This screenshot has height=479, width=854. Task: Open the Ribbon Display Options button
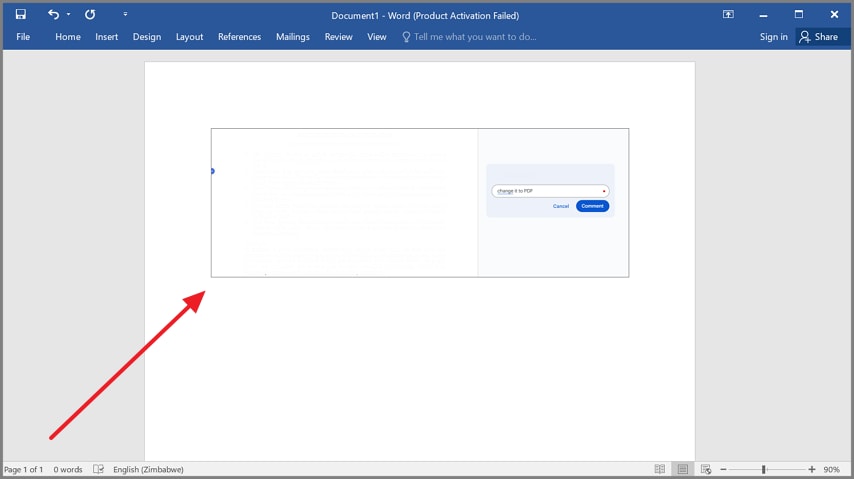728,15
